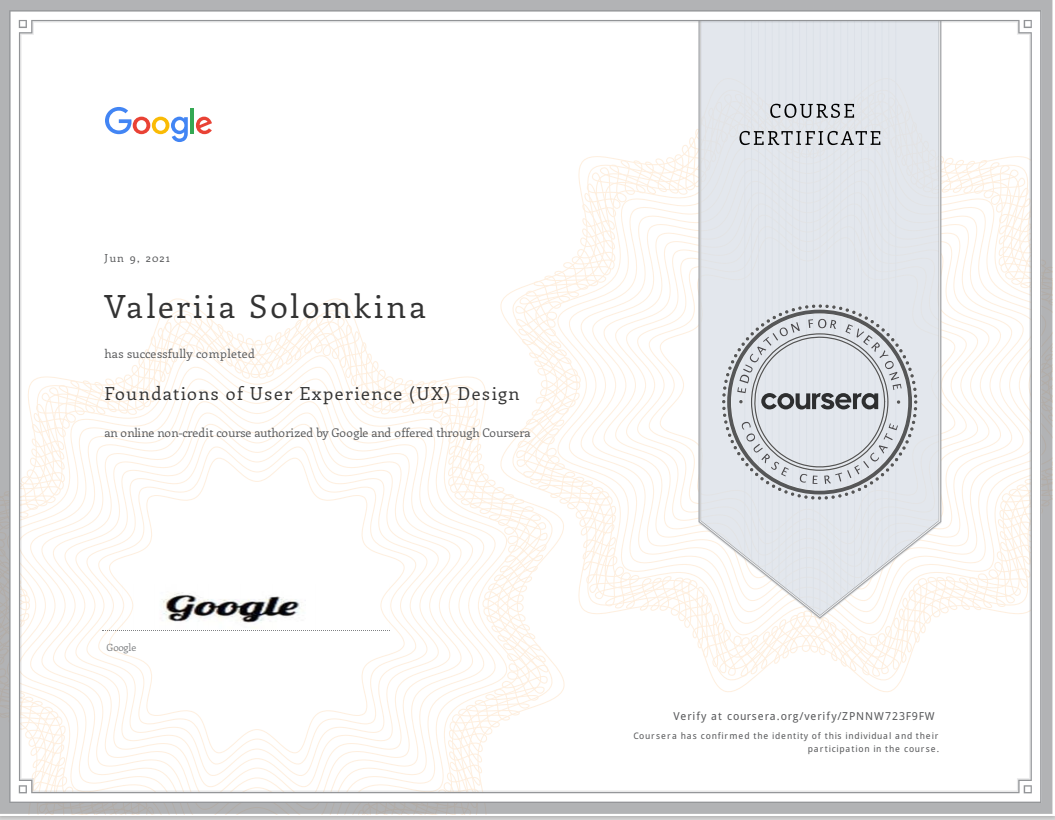This screenshot has width=1055, height=820.
Task: Click the 'online non-credit course' description line
Action: click(x=317, y=433)
